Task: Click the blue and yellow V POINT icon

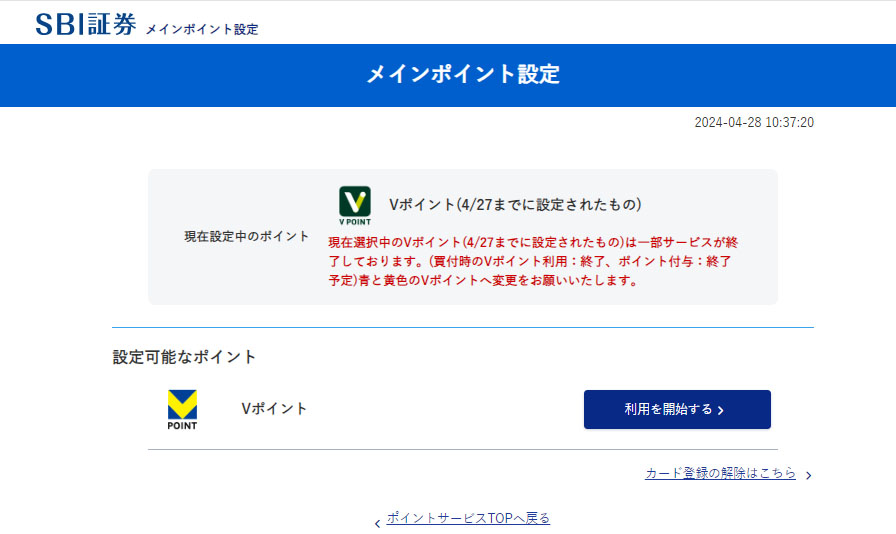Action: click(182, 406)
